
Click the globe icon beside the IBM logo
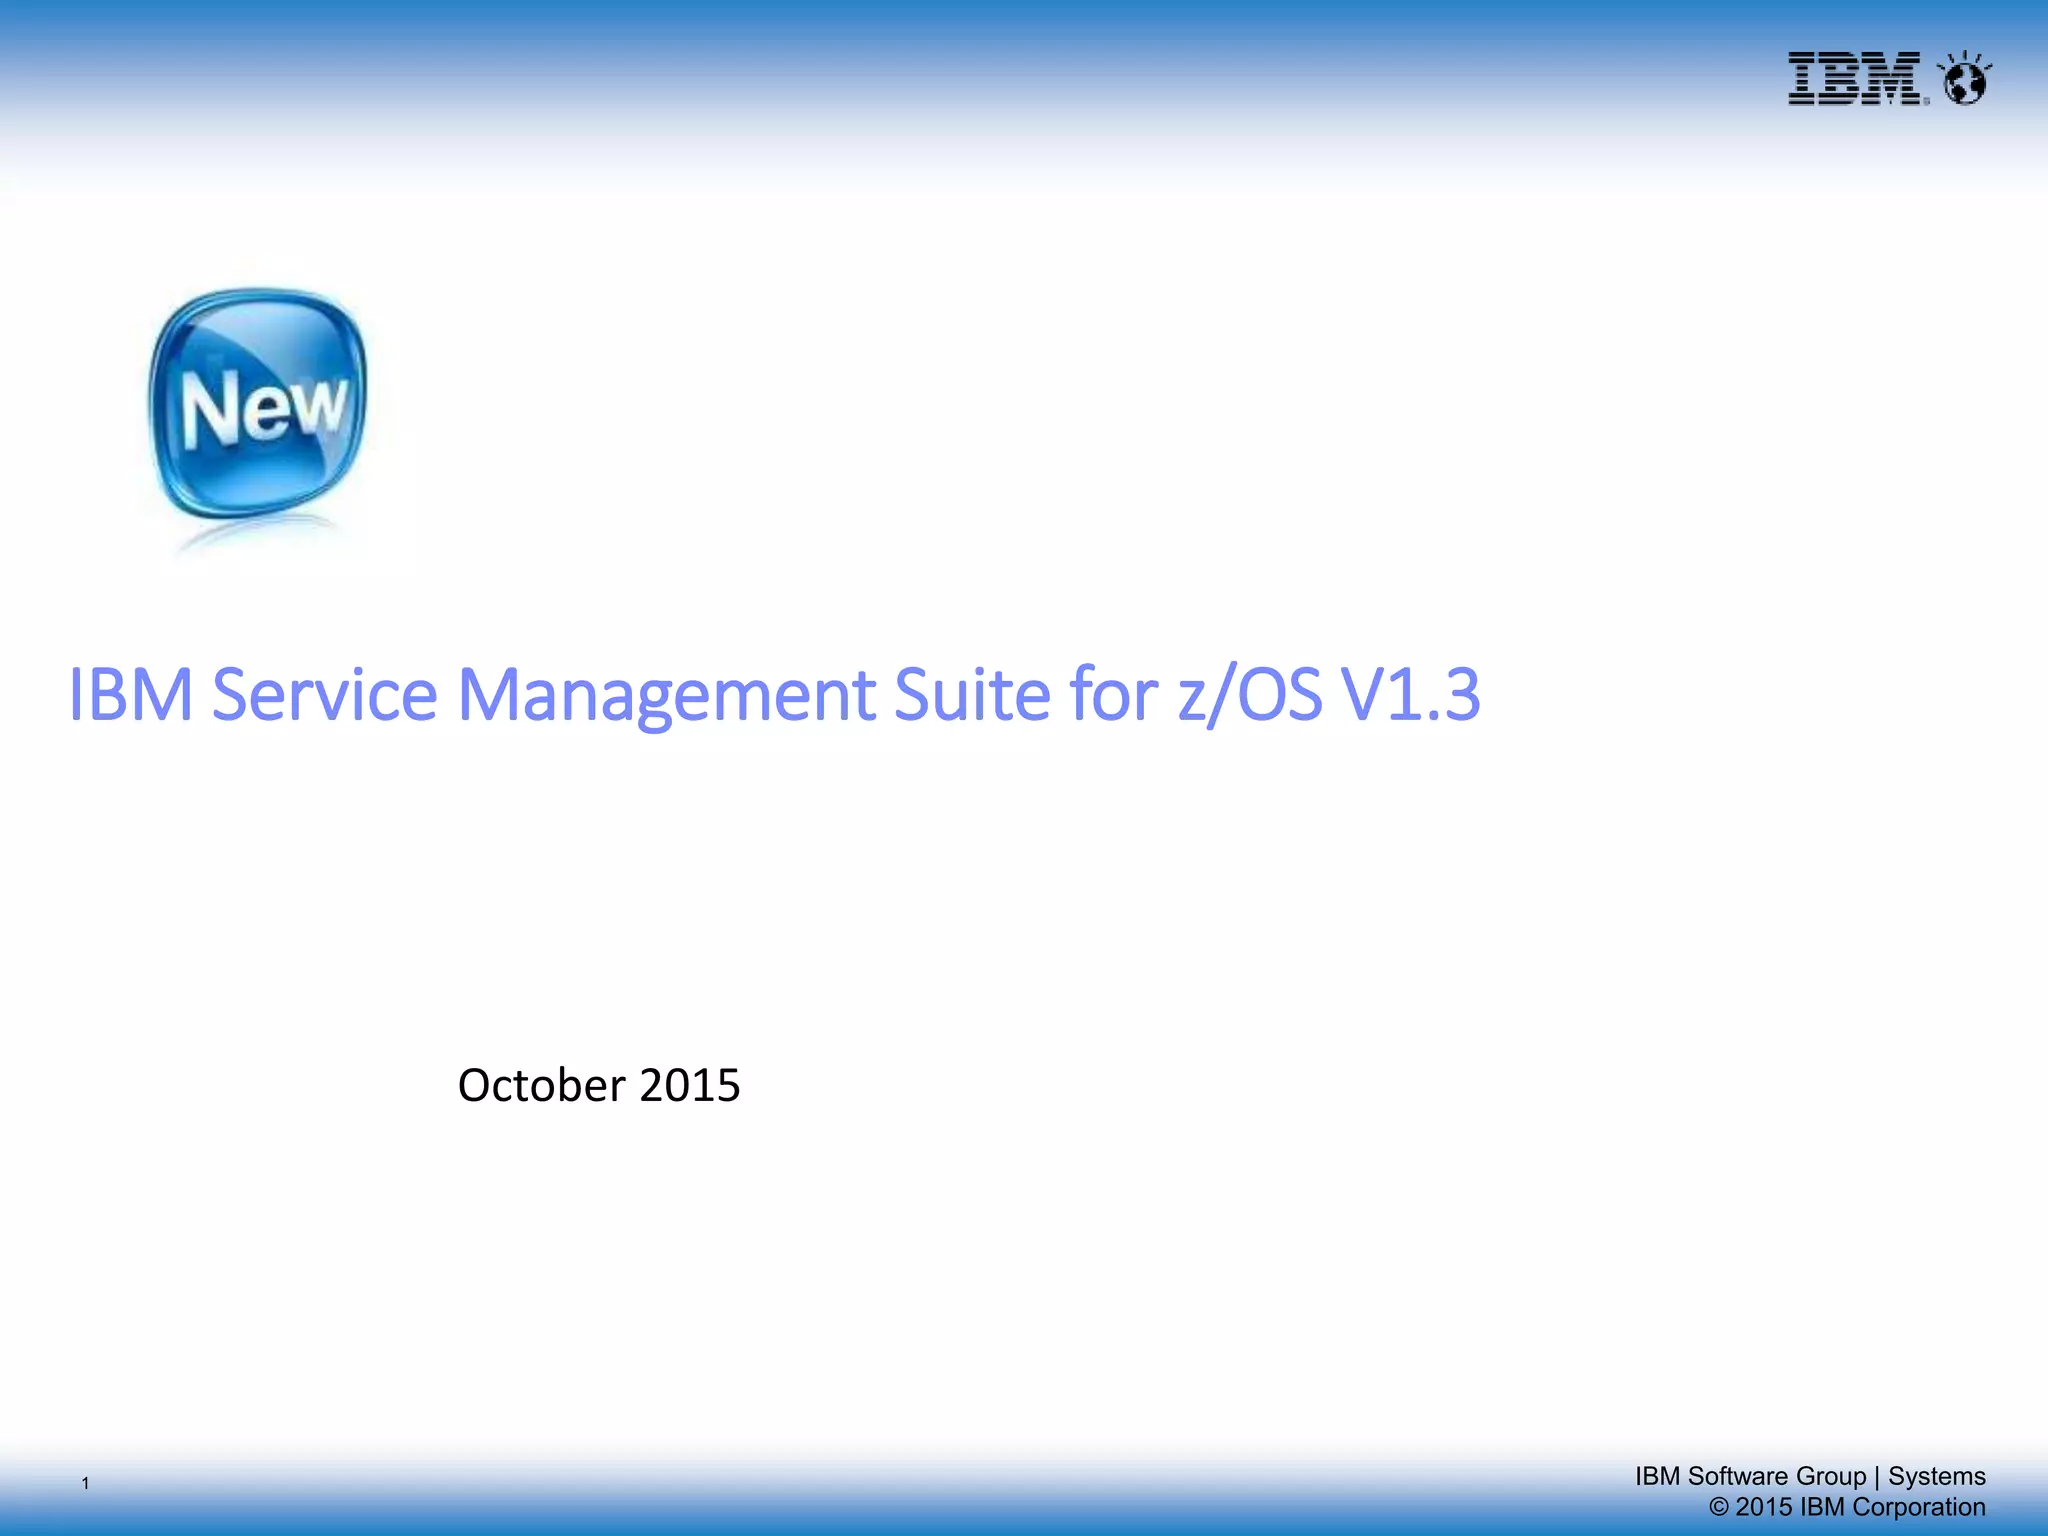pos(1964,78)
